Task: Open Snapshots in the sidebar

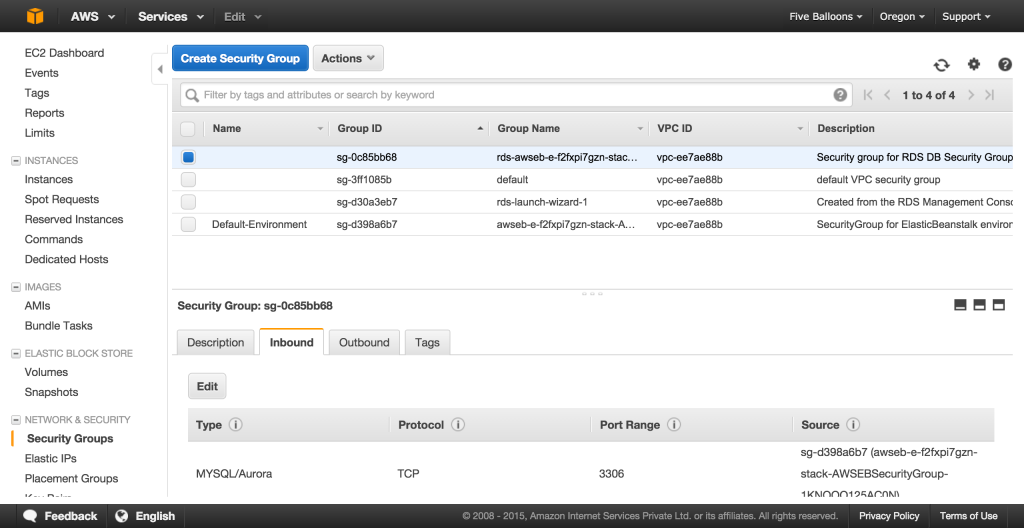Action: [51, 392]
